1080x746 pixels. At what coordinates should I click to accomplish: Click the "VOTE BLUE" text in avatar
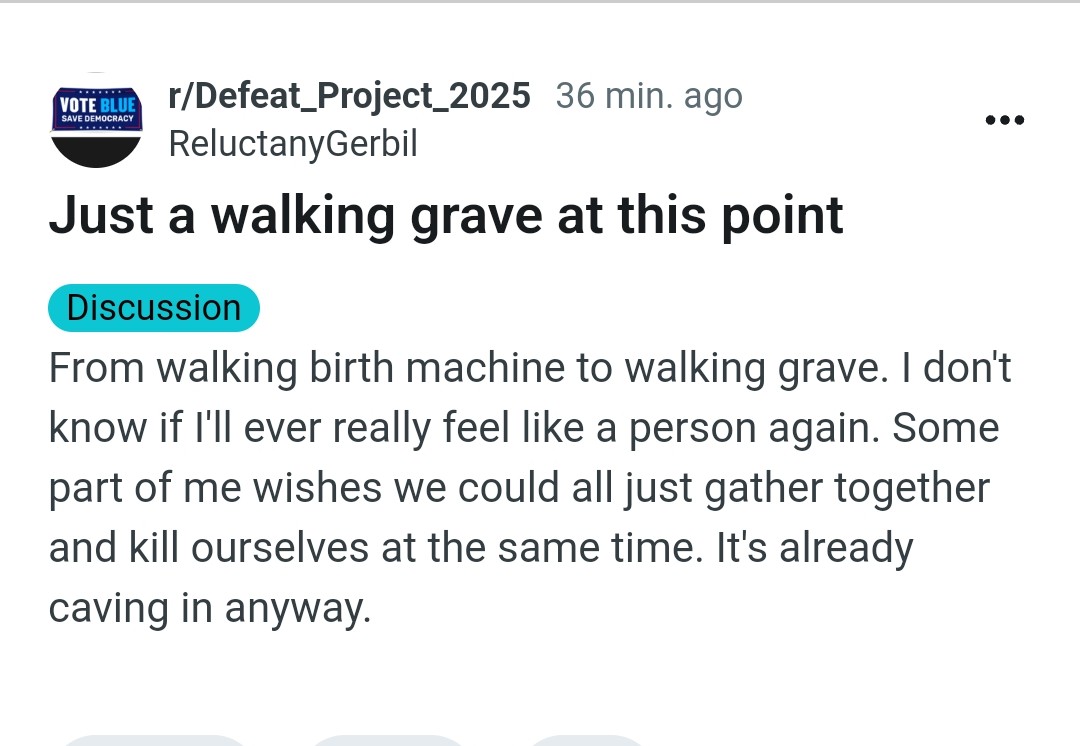pyautogui.click(x=96, y=104)
